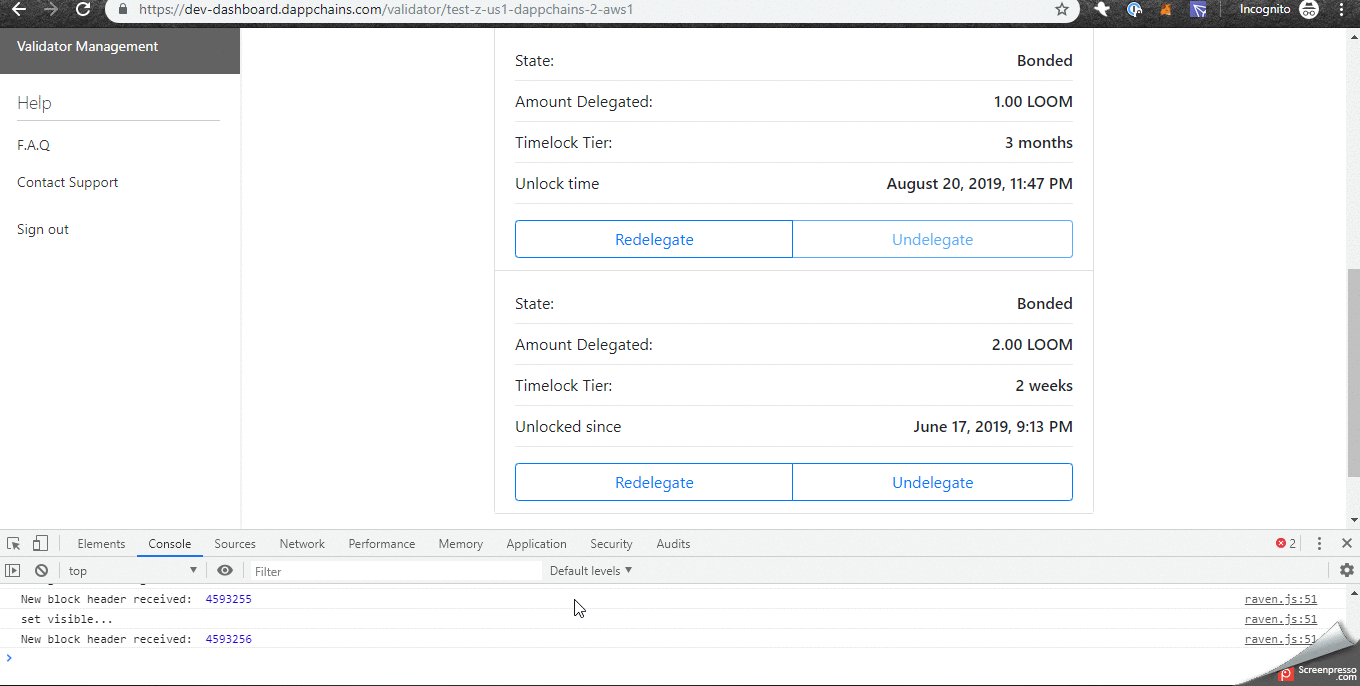1360x686 pixels.
Task: Reload the page with refresh icon
Action: [82, 10]
